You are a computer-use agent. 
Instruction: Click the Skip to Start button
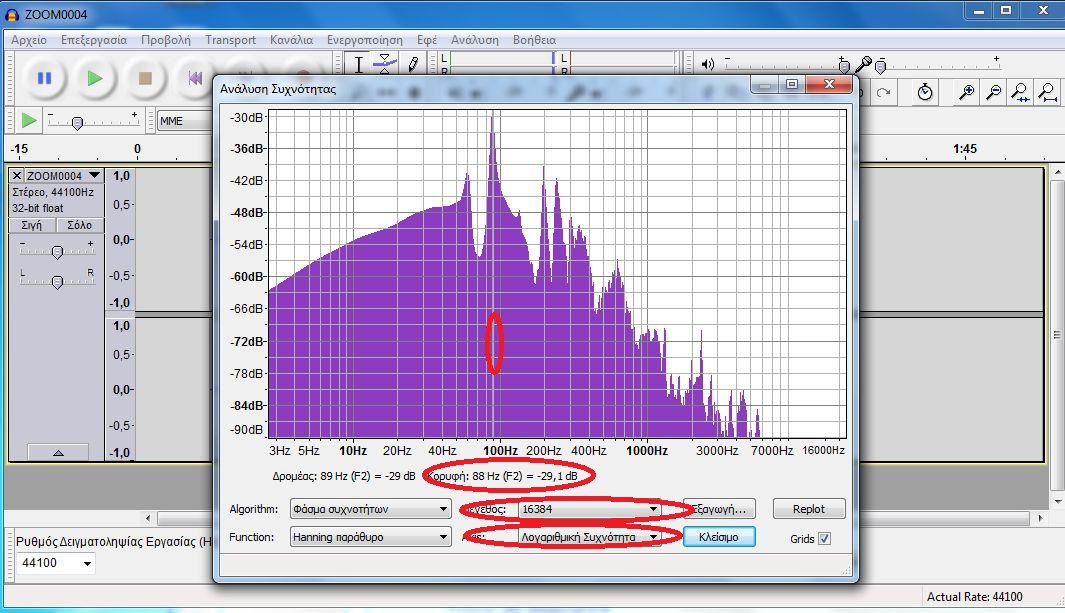195,78
